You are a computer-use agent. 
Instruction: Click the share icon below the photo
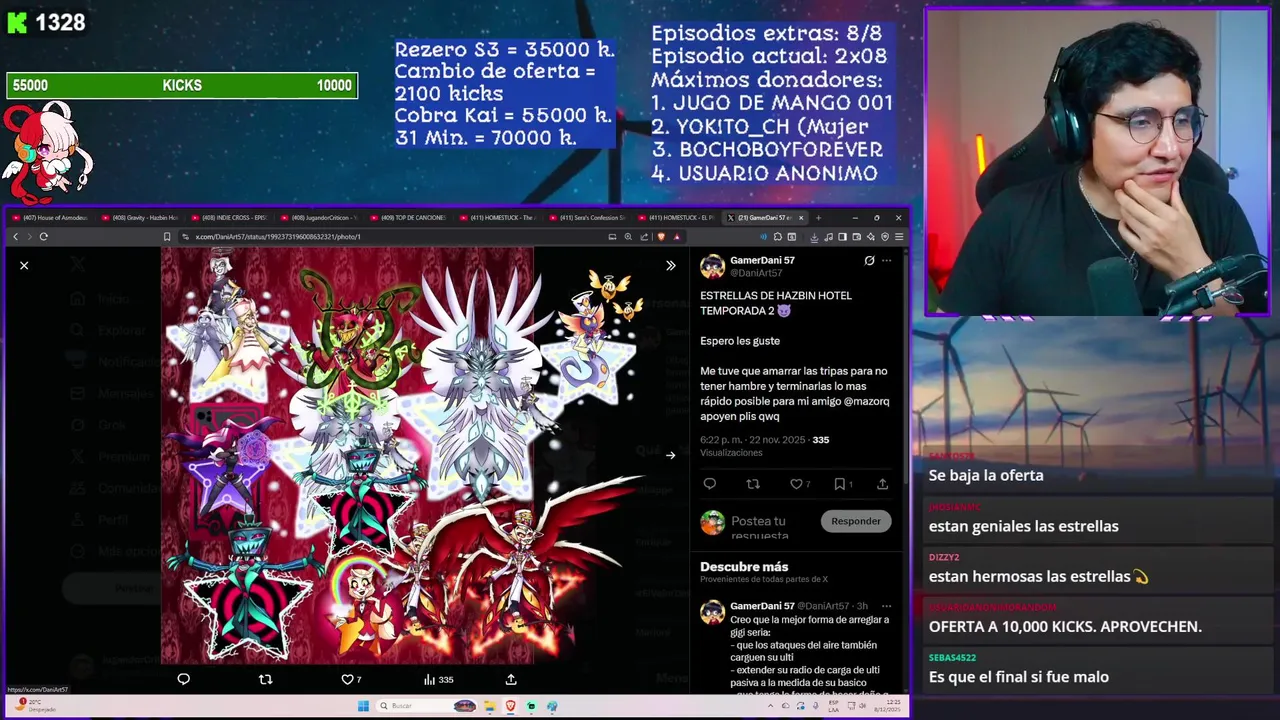point(511,679)
